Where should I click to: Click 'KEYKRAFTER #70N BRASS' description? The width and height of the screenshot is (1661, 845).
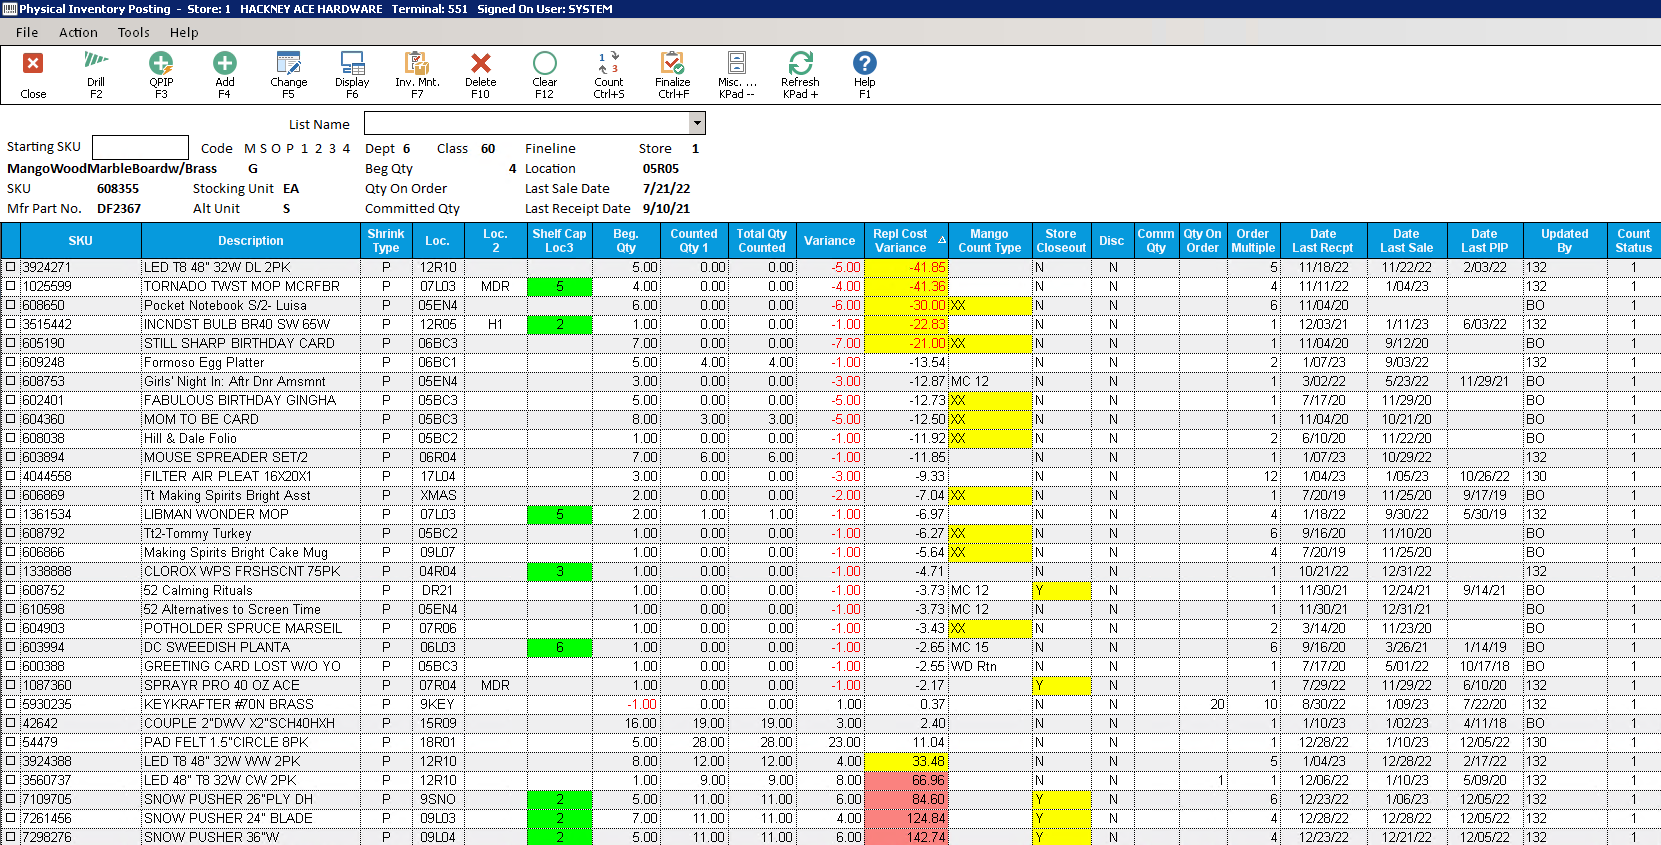coord(229,704)
